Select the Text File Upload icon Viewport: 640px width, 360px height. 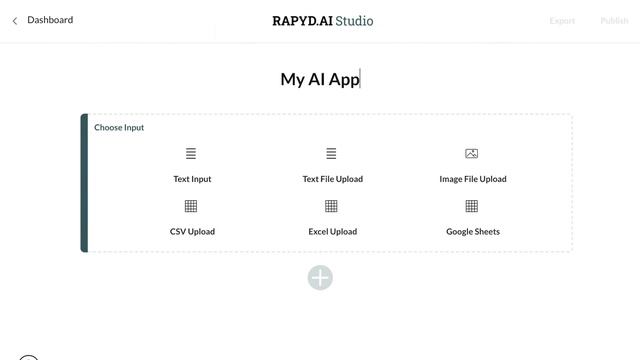[x=331, y=153]
